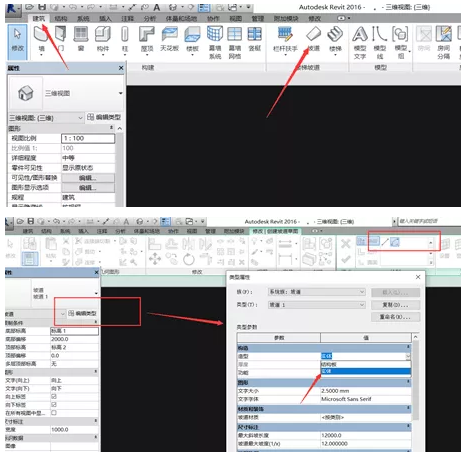The height and width of the screenshot is (455, 466).
Task: Choose the arc draw tool beside the line tool
Action: [x=395, y=242]
